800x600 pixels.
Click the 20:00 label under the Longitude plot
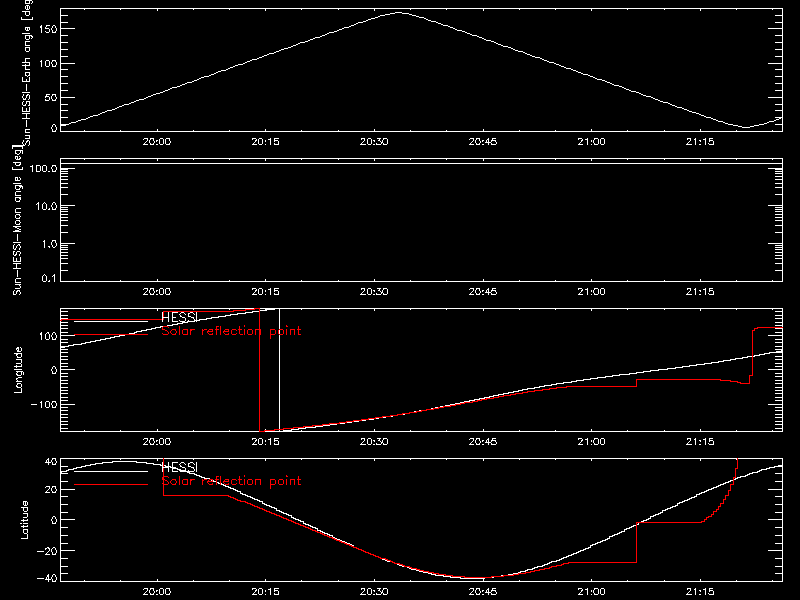[157, 441]
